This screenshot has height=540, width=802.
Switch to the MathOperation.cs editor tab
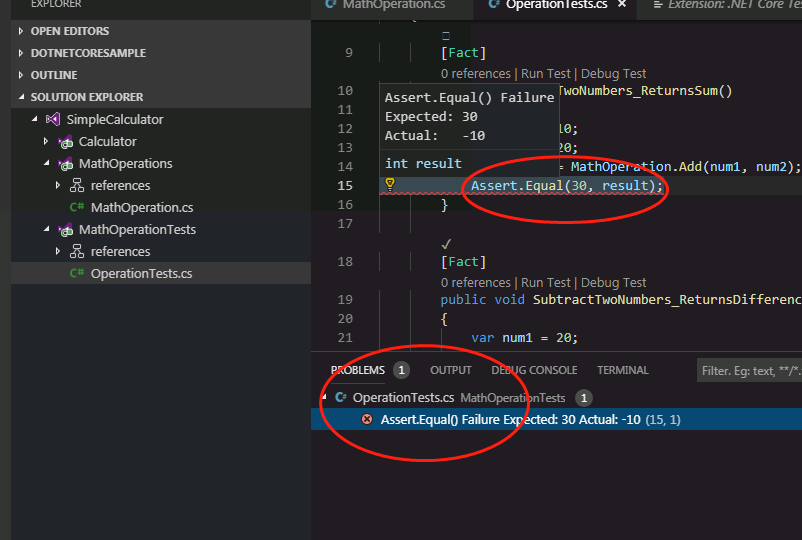coord(391,5)
